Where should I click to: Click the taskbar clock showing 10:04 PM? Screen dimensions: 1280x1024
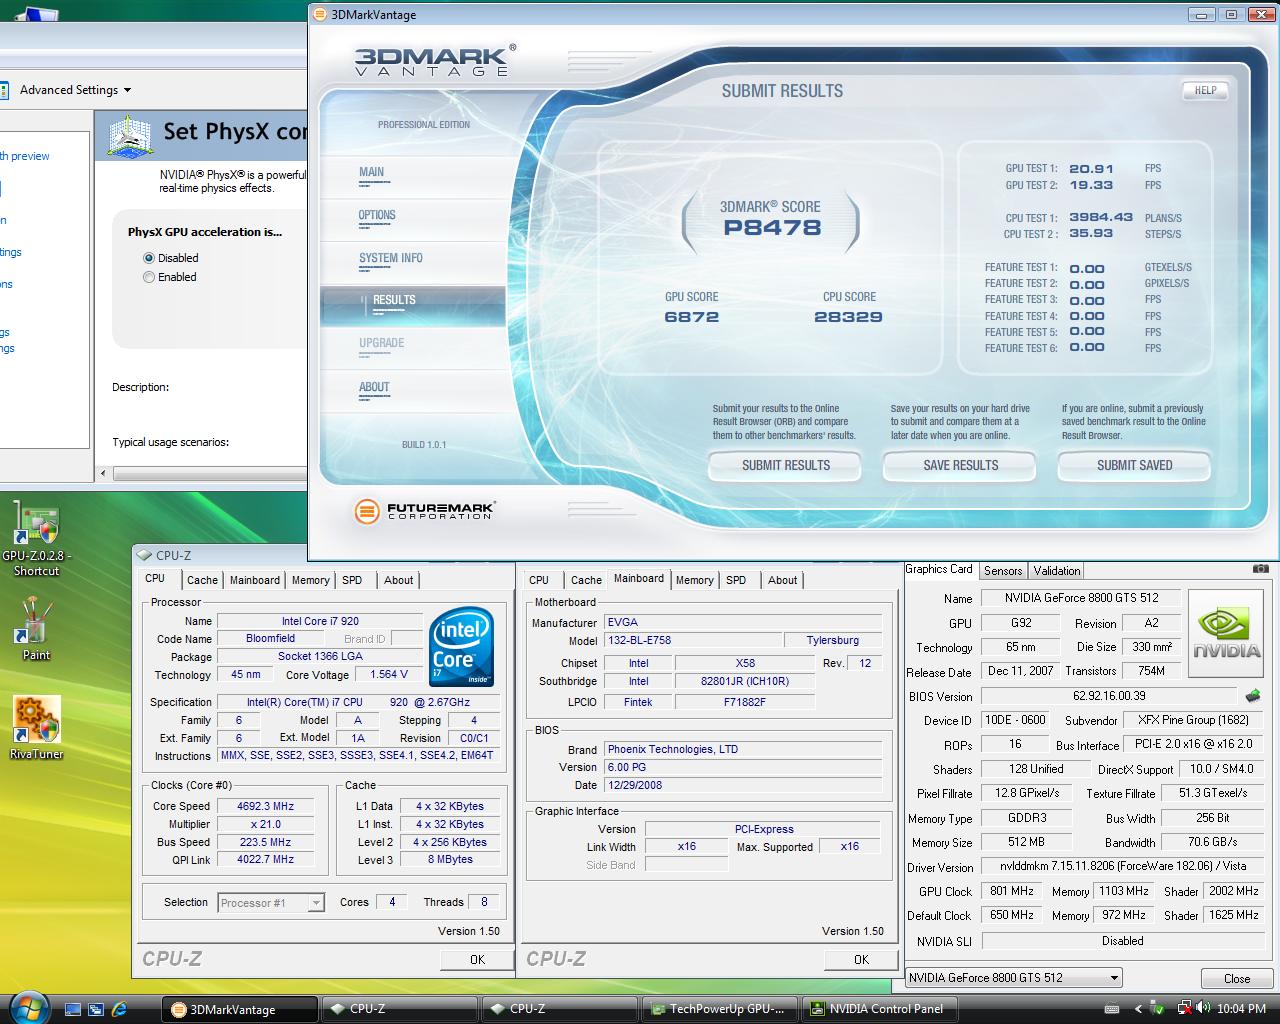1241,1009
